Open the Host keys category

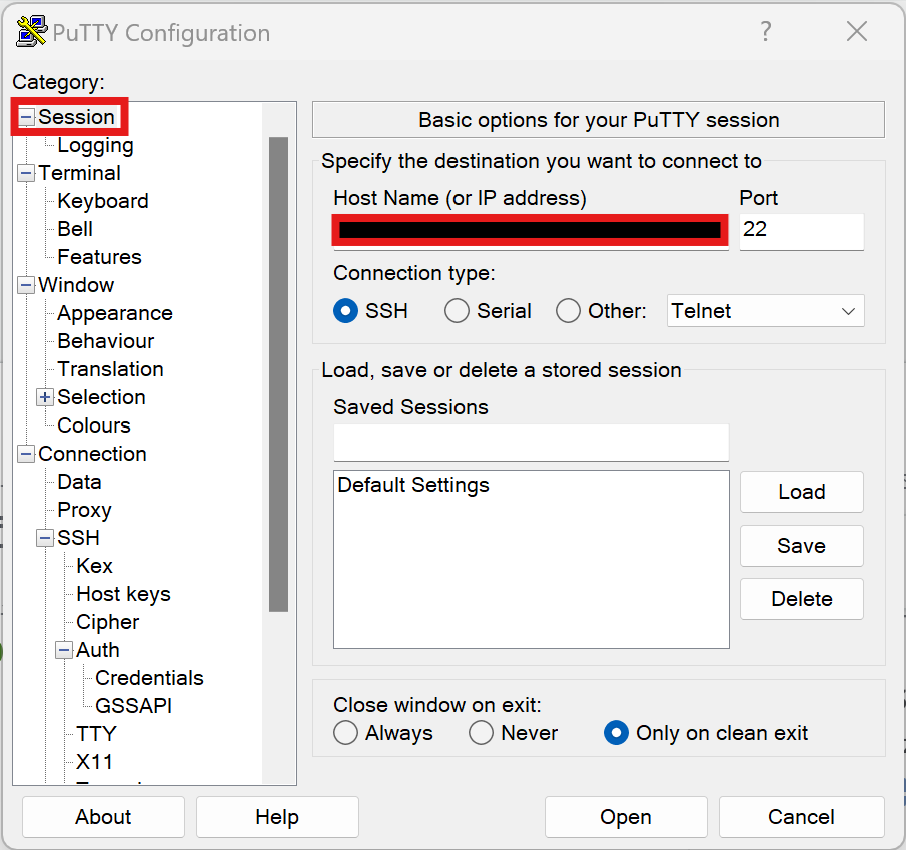point(124,594)
